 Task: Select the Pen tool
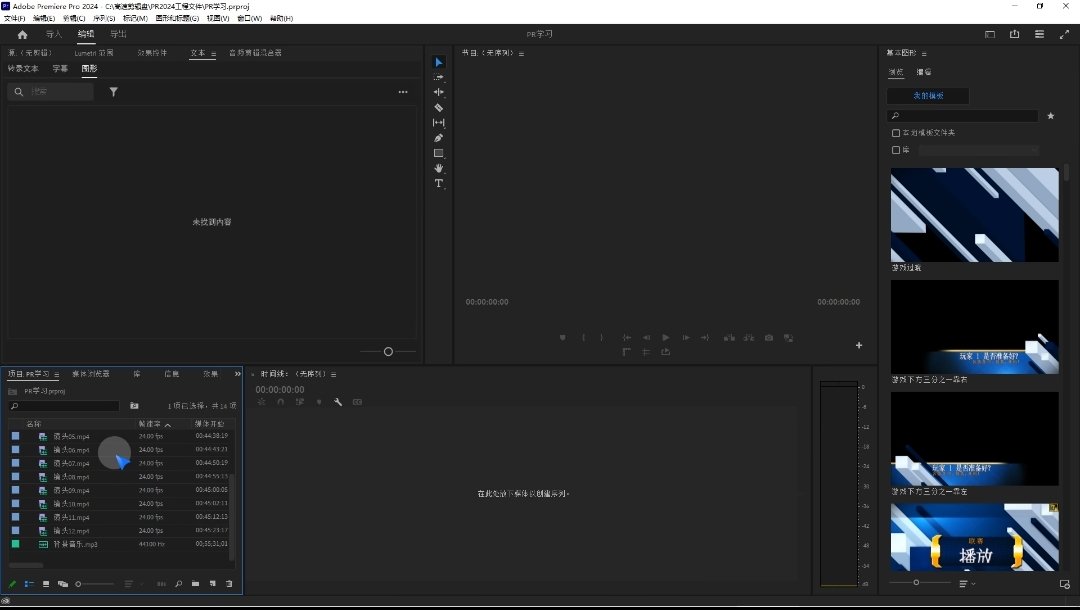point(438,138)
